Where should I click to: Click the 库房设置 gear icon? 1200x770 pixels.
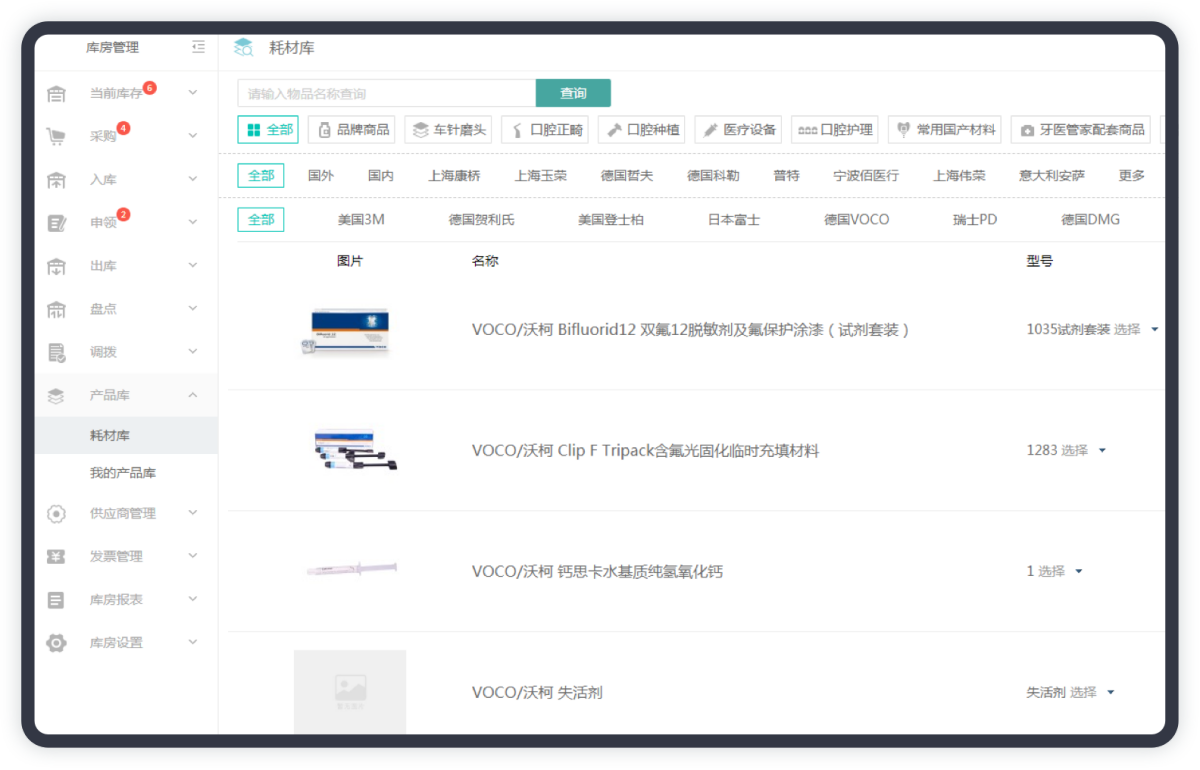click(x=57, y=643)
